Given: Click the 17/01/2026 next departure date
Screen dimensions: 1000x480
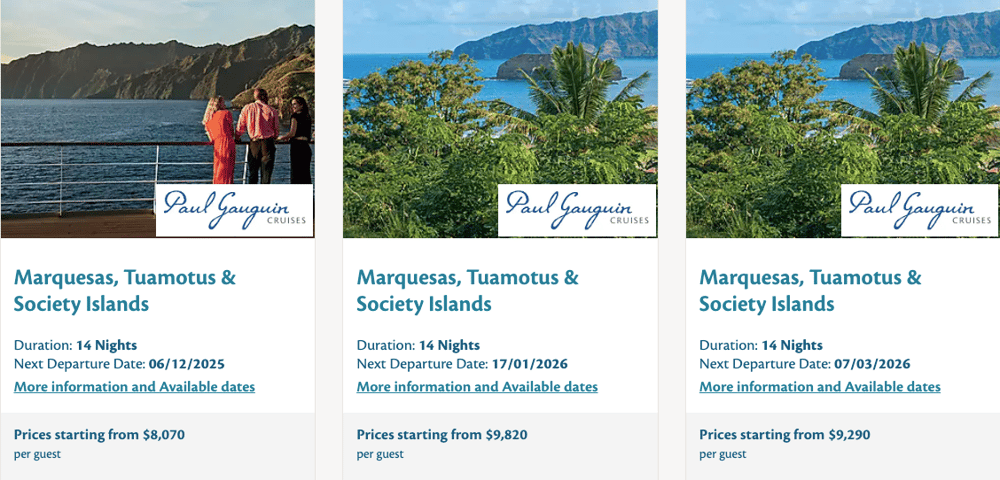Looking at the screenshot, I should click(530, 365).
